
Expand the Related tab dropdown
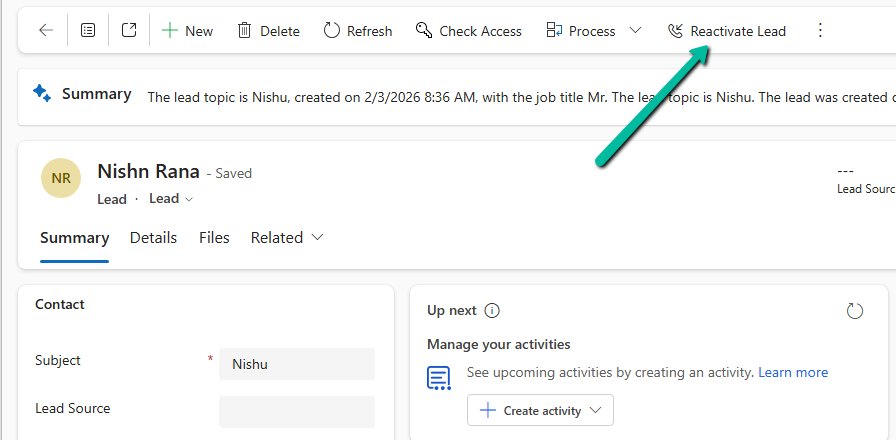[288, 238]
